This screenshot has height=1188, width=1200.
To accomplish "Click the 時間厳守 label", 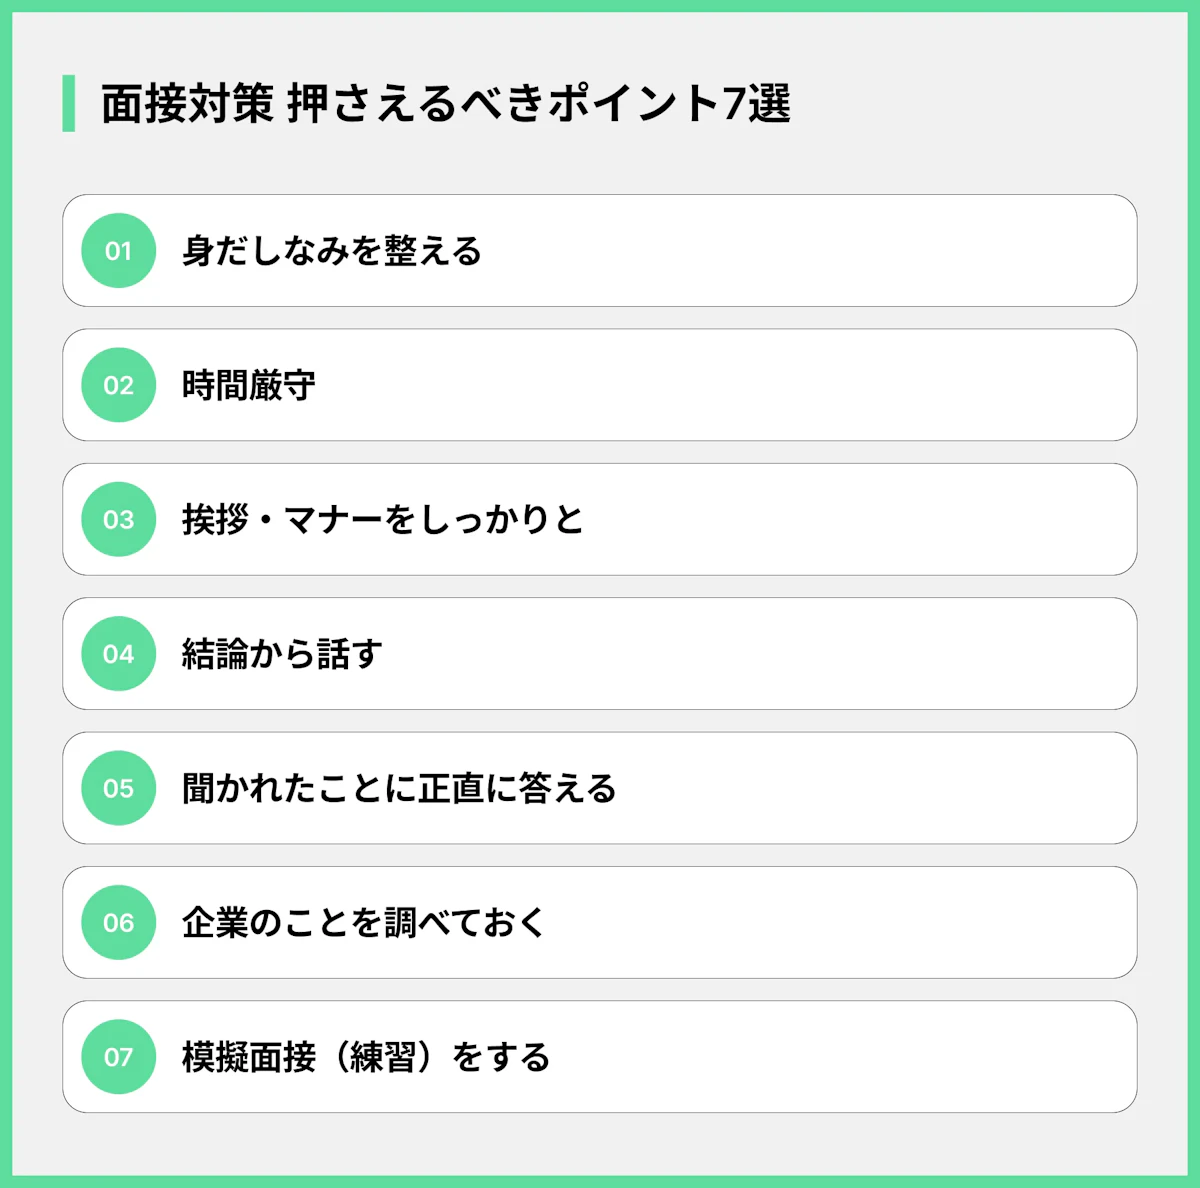I will click(249, 385).
